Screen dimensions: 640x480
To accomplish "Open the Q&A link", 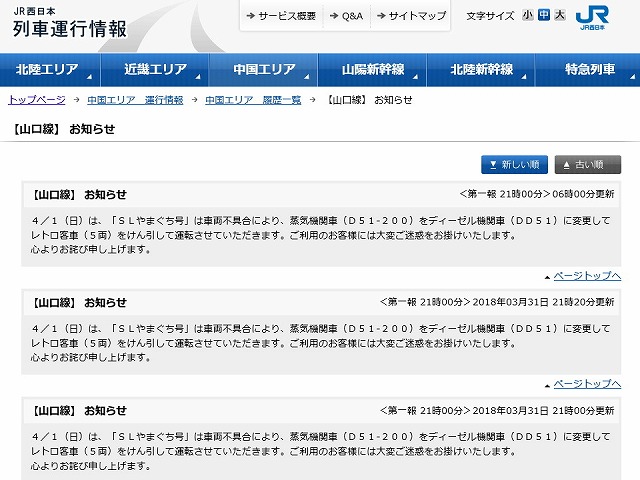I will [346, 16].
